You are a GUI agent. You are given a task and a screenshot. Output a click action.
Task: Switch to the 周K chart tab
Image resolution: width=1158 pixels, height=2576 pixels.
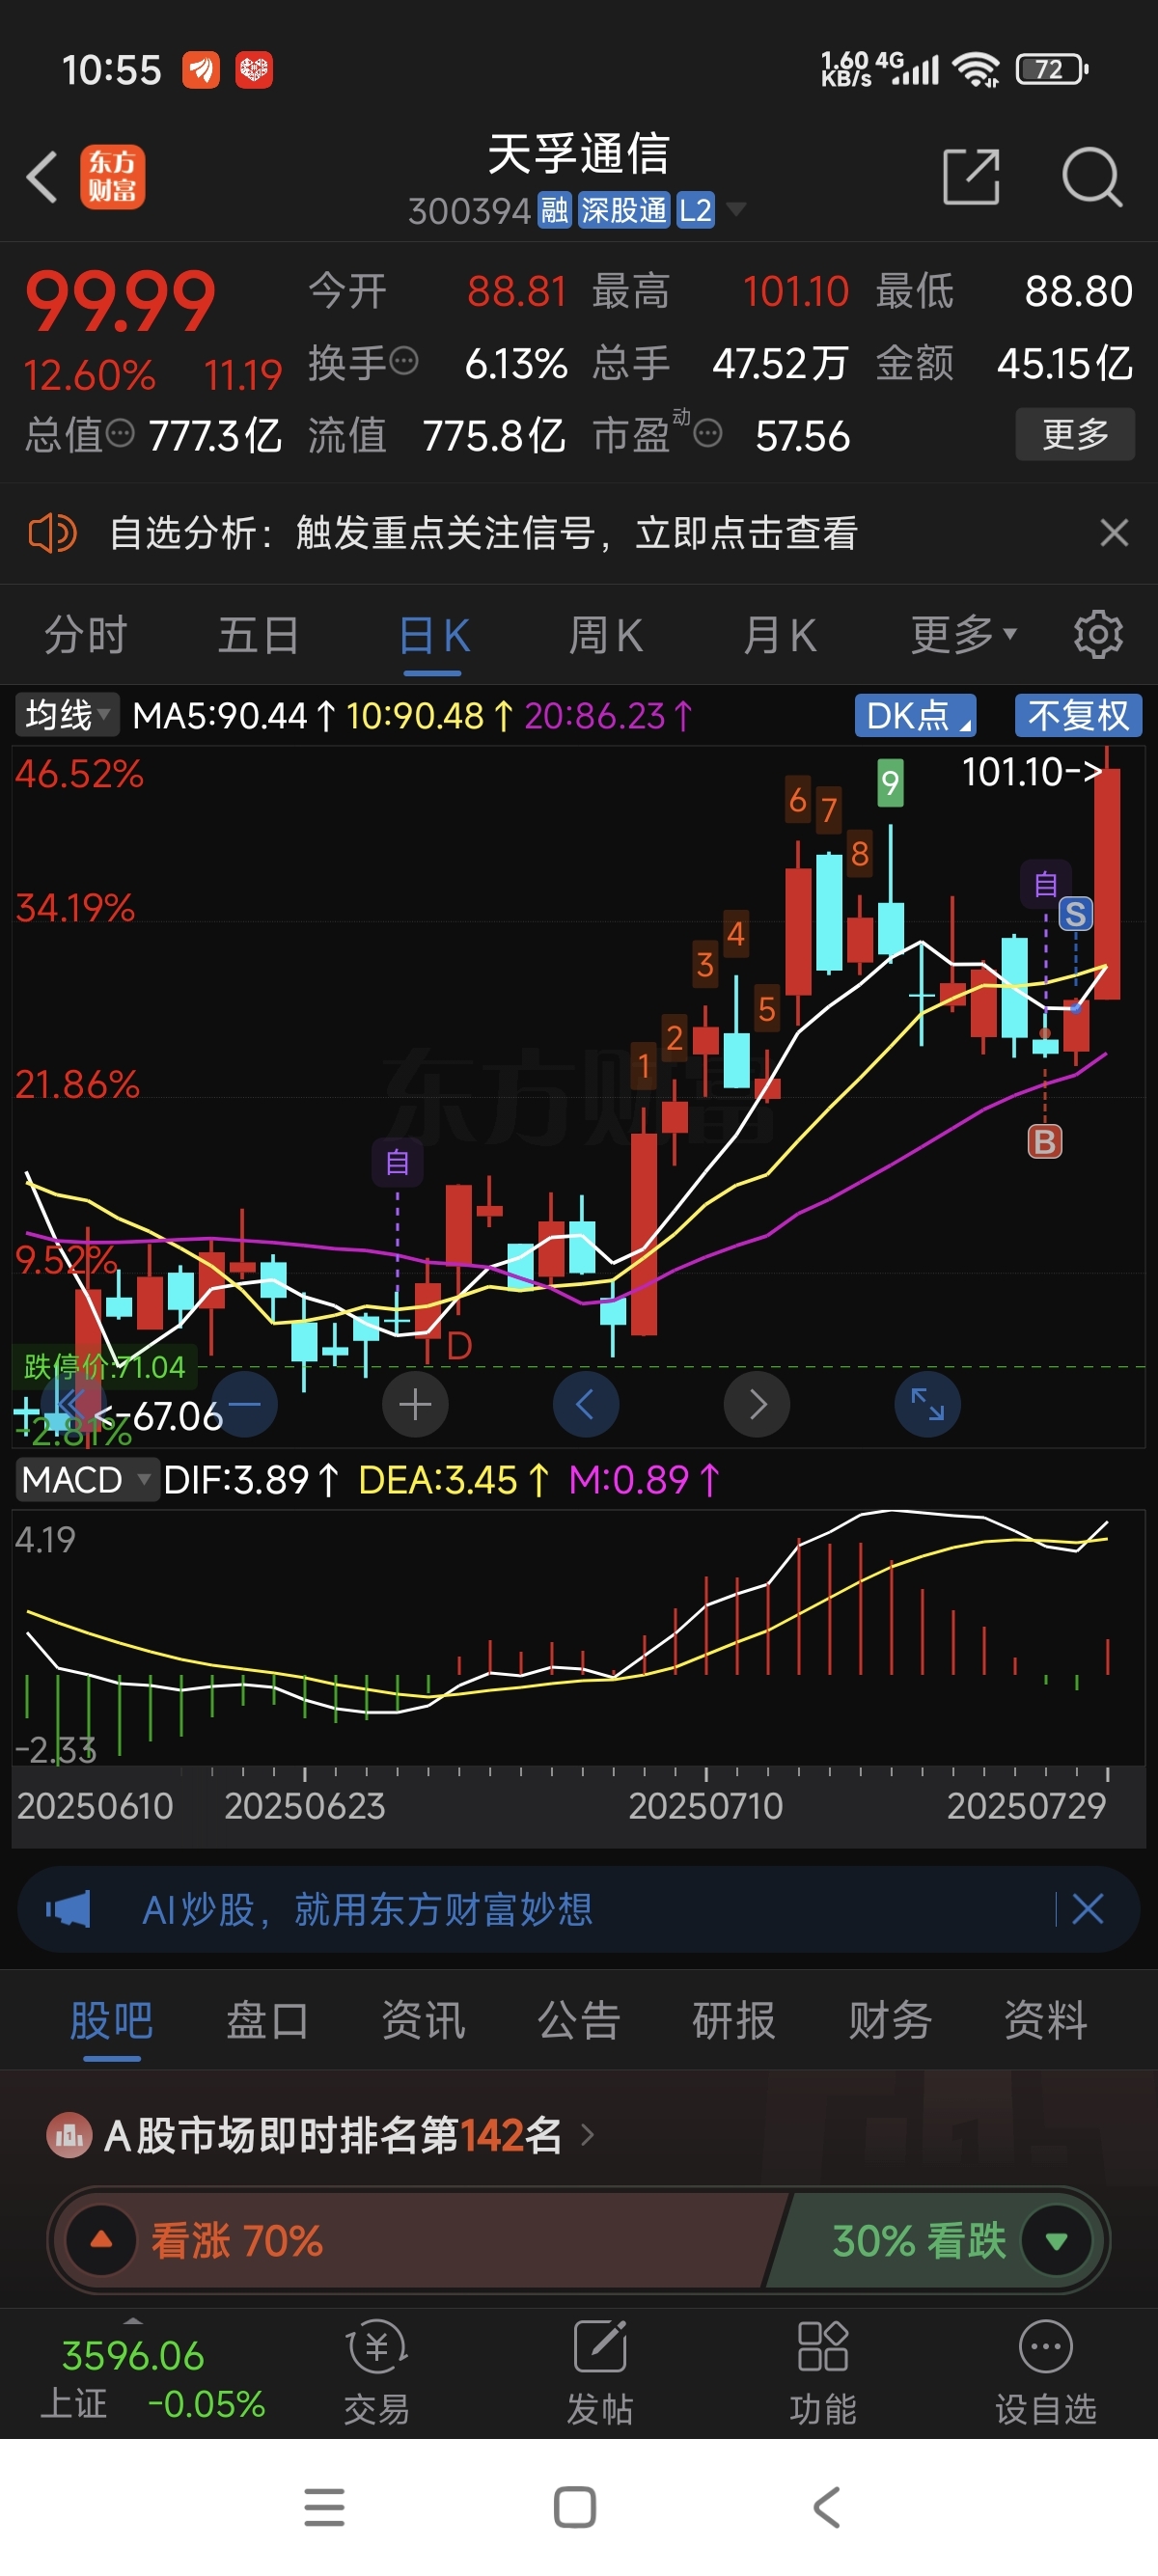tap(606, 636)
